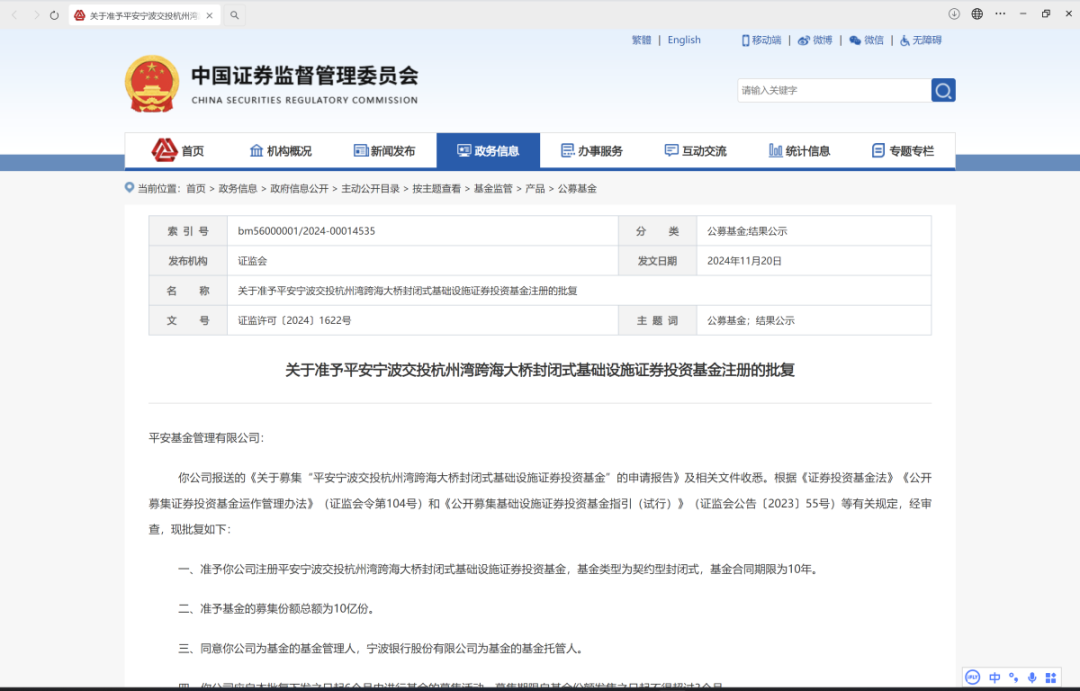Go back with the browser back arrow

click(x=14, y=14)
